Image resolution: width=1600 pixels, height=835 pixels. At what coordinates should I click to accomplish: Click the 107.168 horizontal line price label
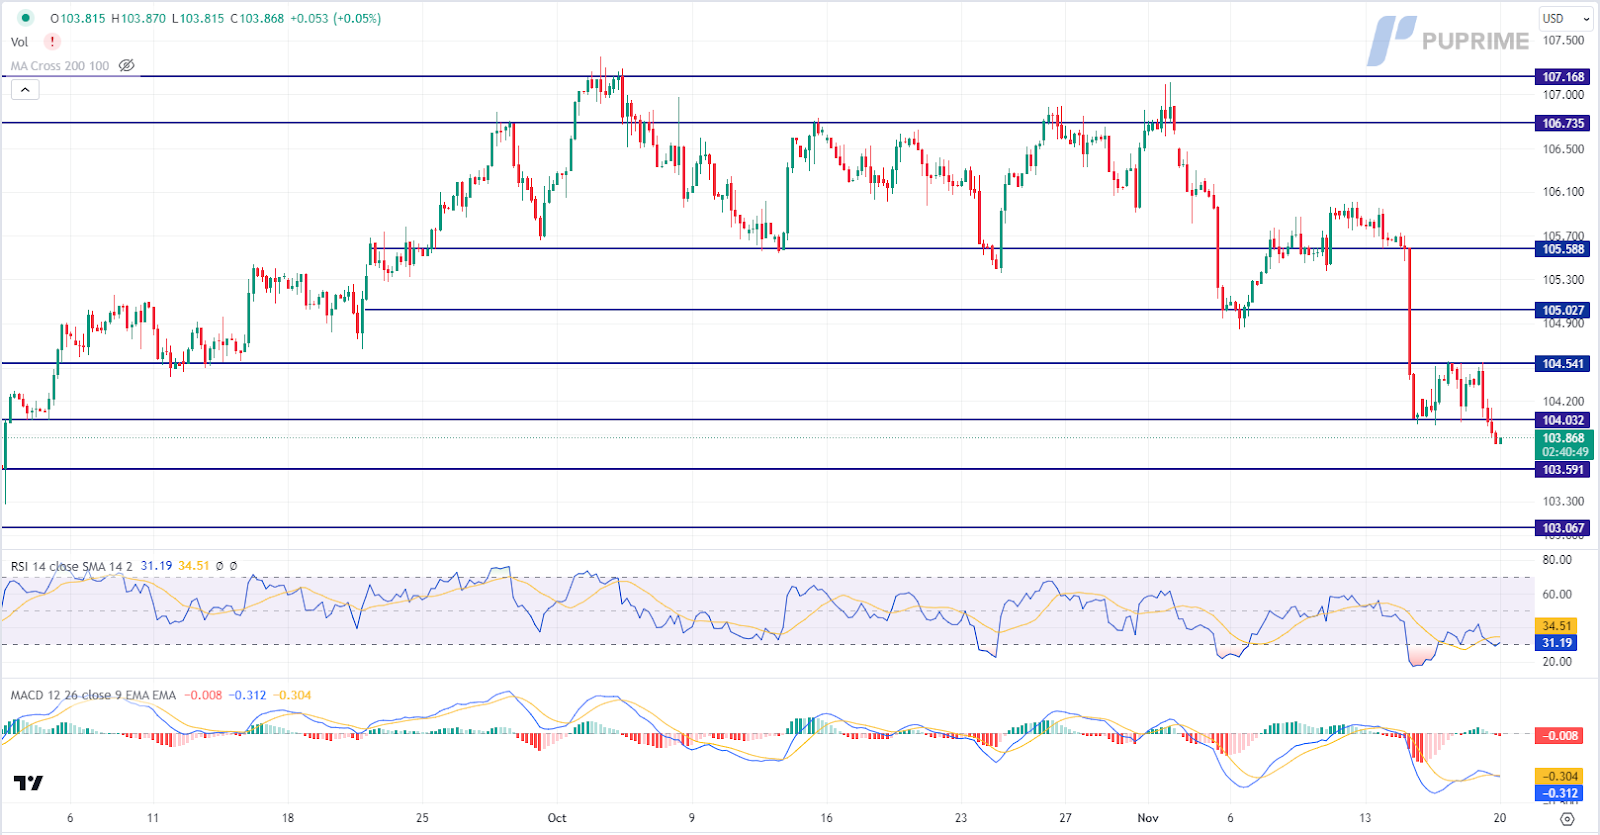click(x=1562, y=77)
